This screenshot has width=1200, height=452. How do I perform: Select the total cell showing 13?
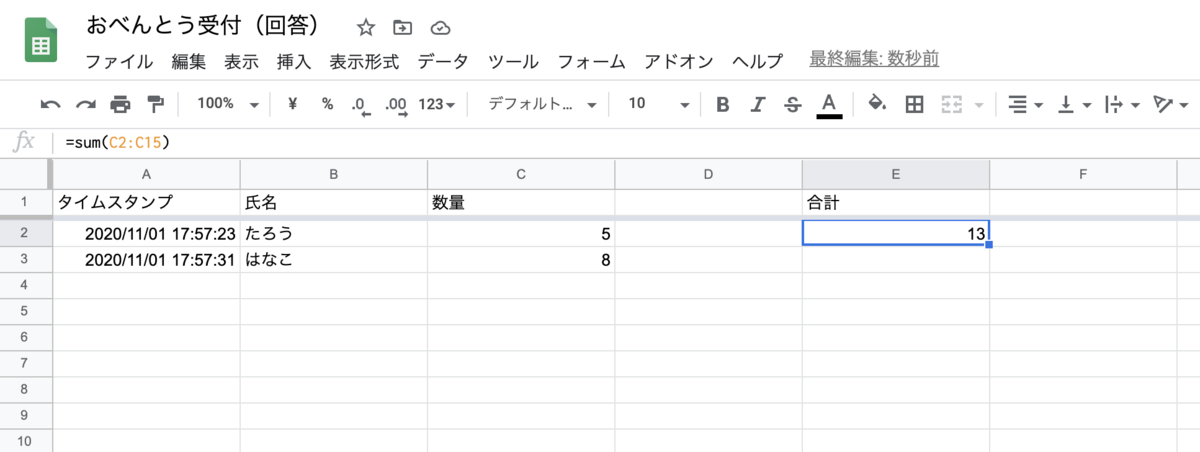(896, 233)
